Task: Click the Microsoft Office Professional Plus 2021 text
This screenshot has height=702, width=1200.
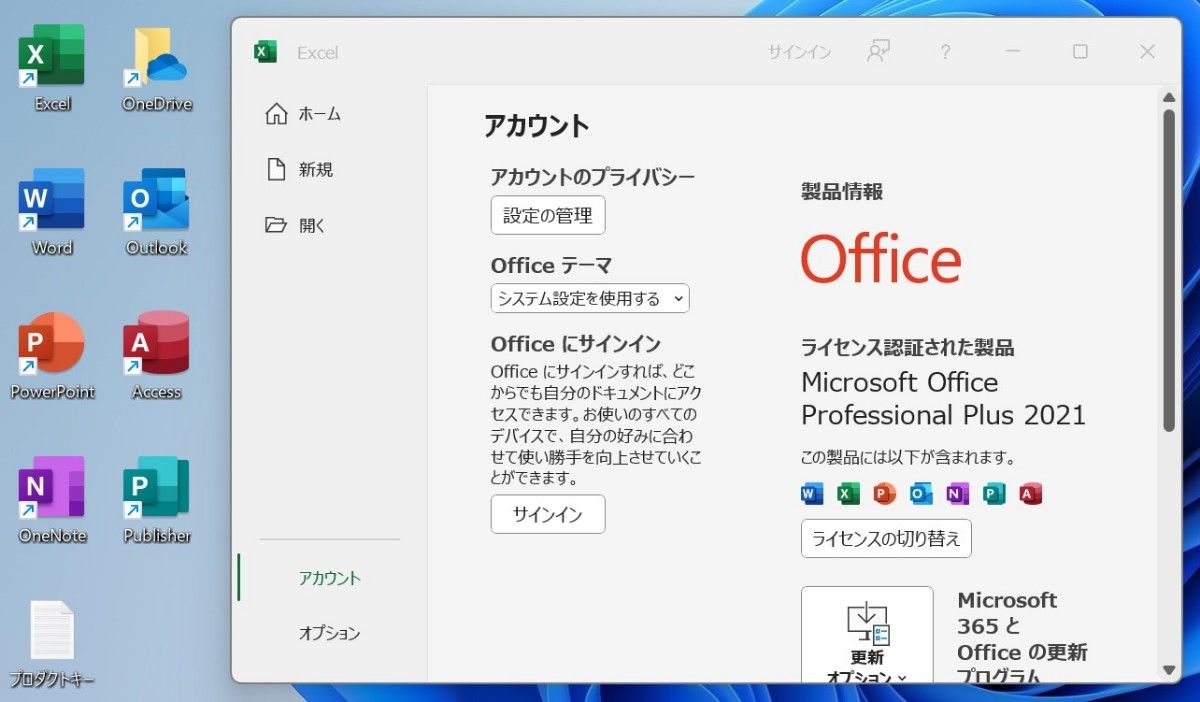Action: (943, 398)
